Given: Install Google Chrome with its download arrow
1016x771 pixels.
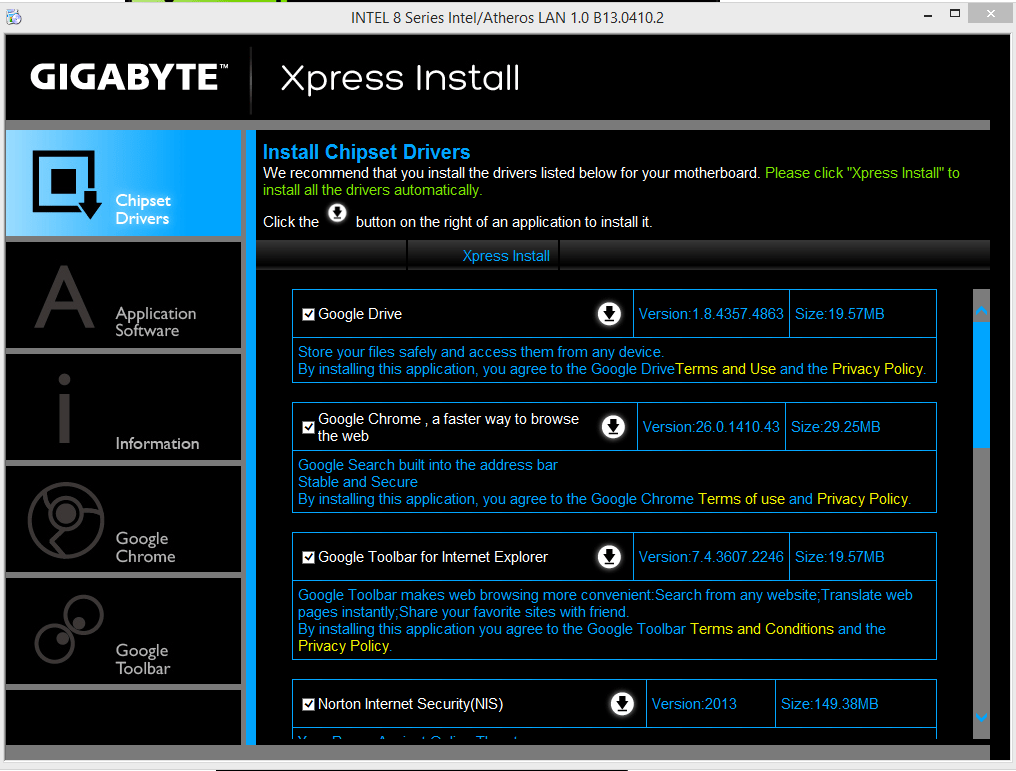Looking at the screenshot, I should [613, 427].
